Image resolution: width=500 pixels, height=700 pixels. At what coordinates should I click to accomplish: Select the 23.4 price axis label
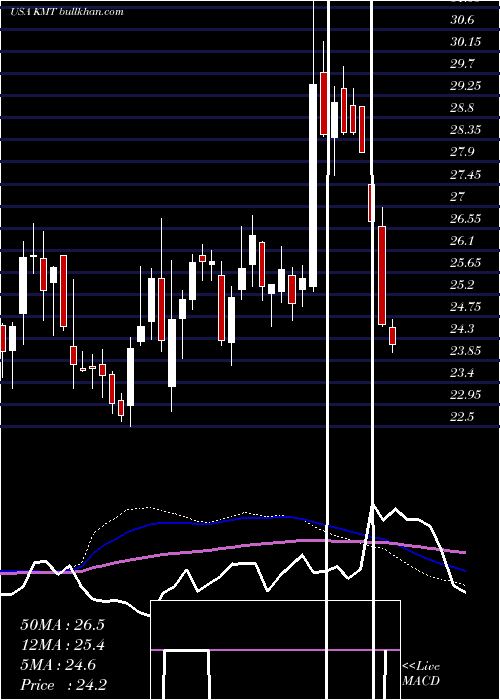[462, 372]
